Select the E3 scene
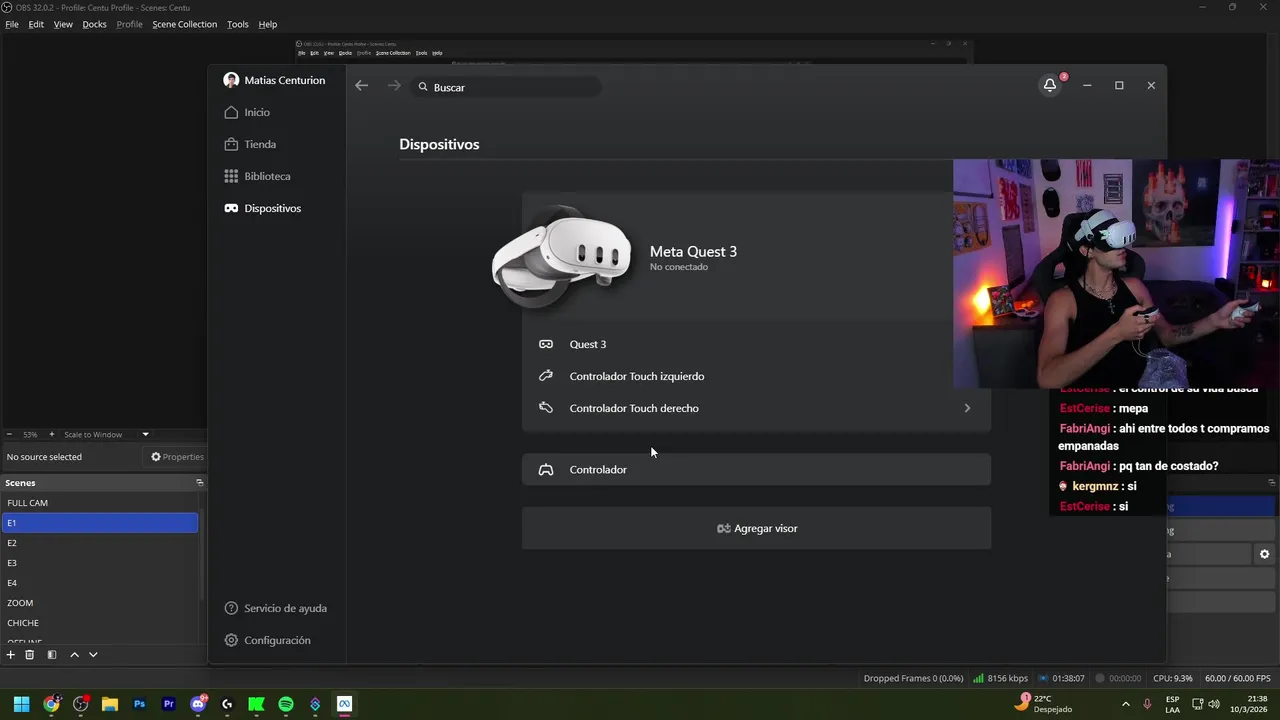The height and width of the screenshot is (720, 1280). click(x=100, y=563)
